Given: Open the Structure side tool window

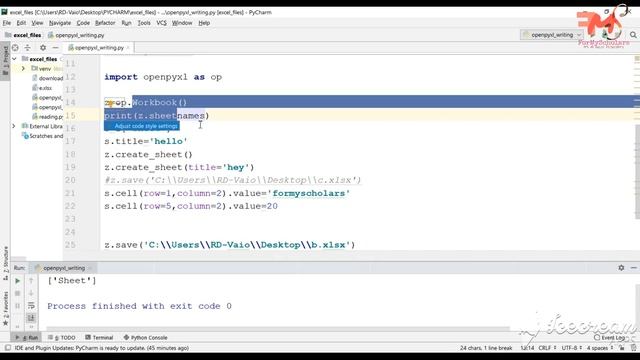Looking at the screenshot, I should coord(5,263).
